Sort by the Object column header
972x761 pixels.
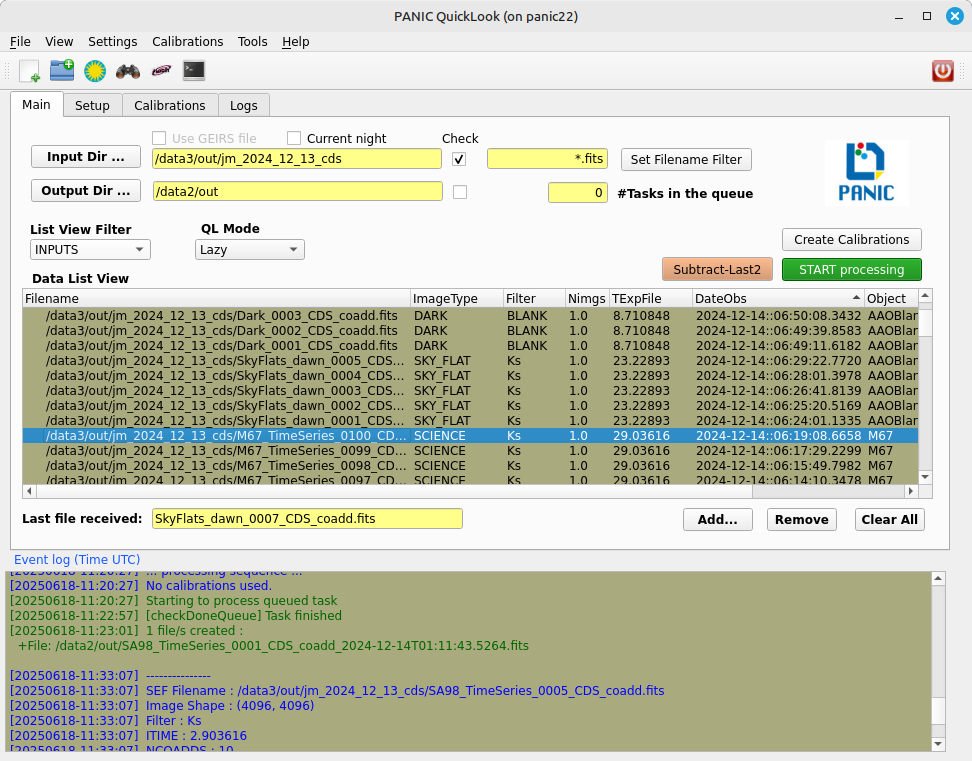(x=891, y=299)
